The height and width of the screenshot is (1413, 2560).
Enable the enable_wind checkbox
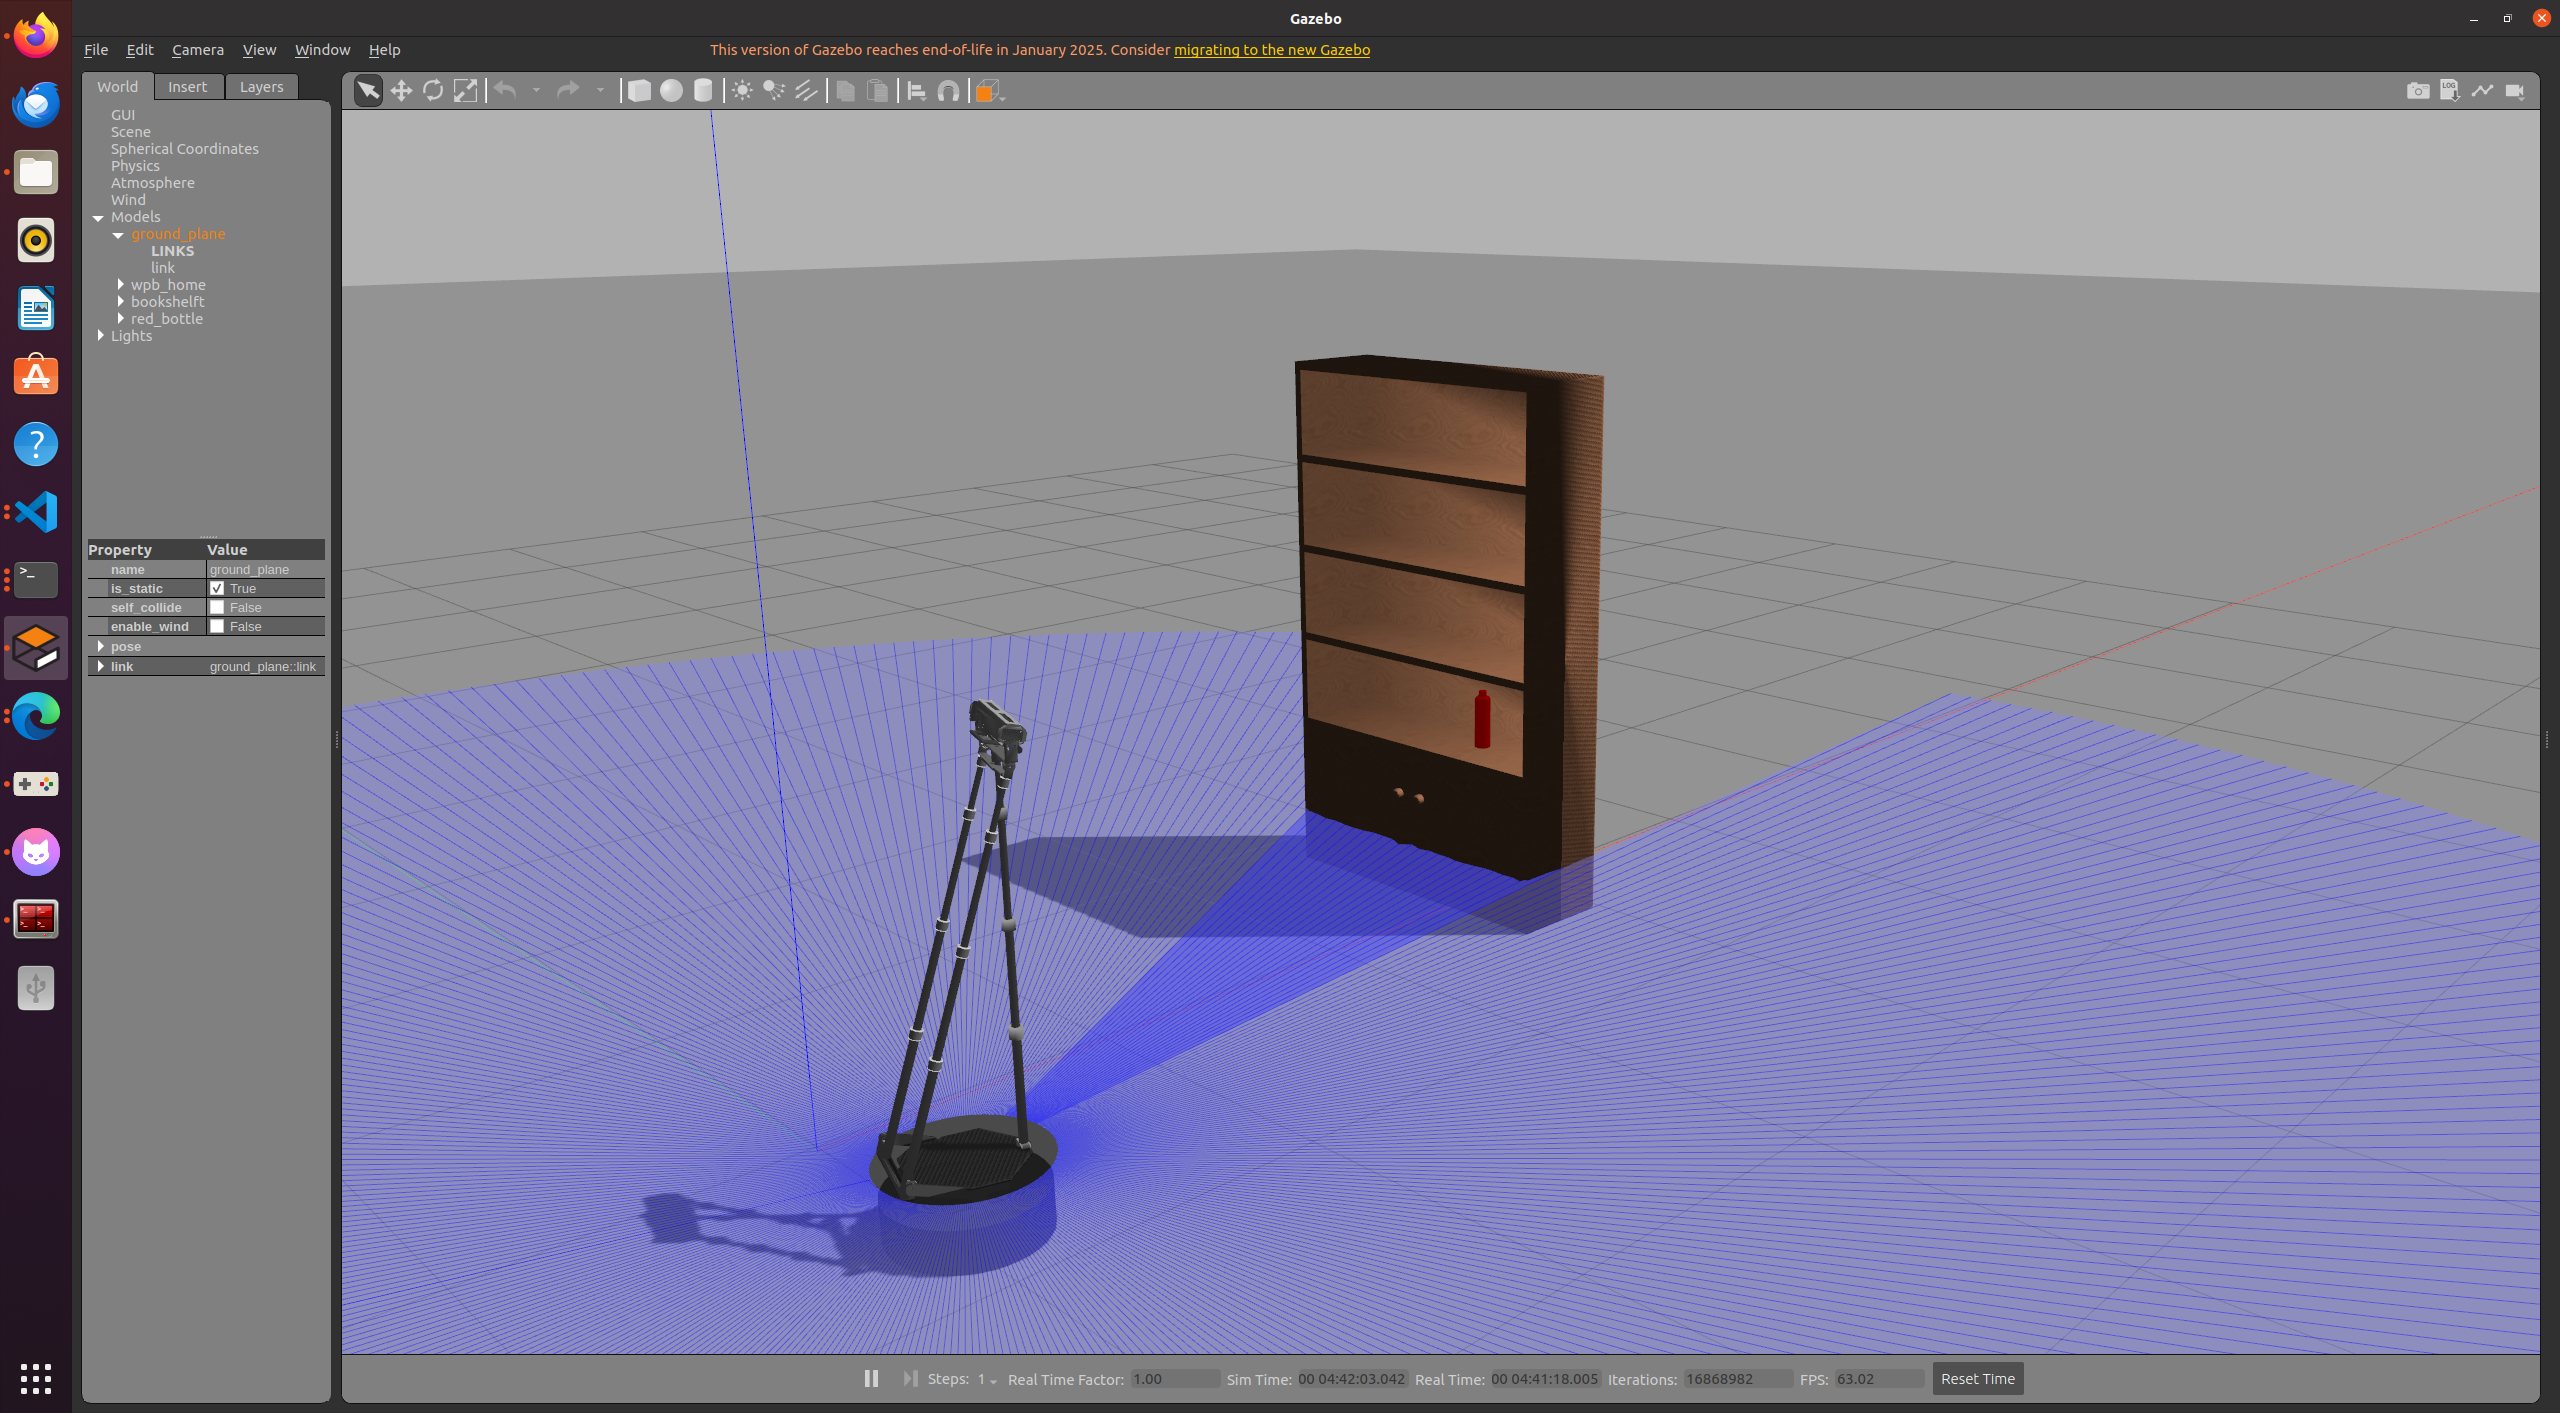coord(217,626)
